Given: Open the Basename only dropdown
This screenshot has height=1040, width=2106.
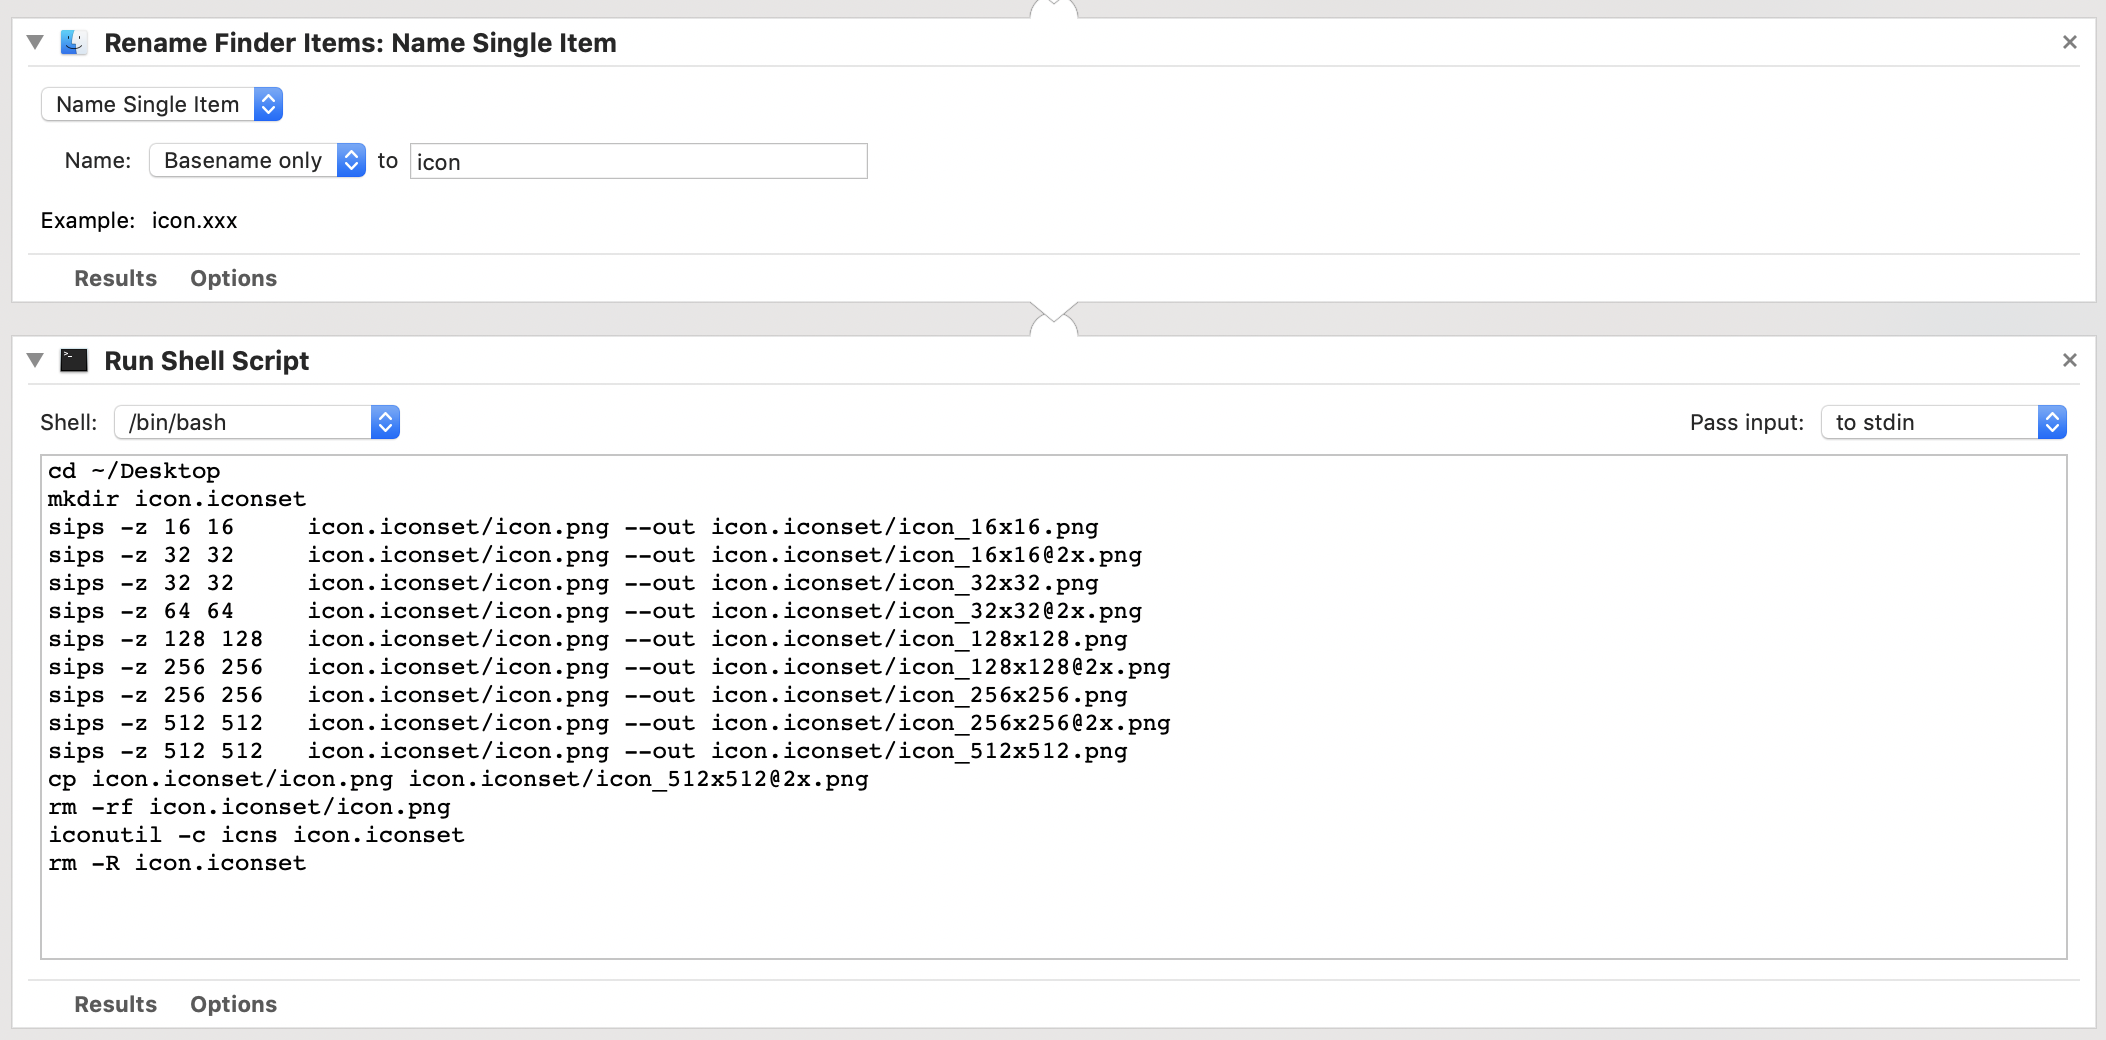Looking at the screenshot, I should (x=351, y=160).
